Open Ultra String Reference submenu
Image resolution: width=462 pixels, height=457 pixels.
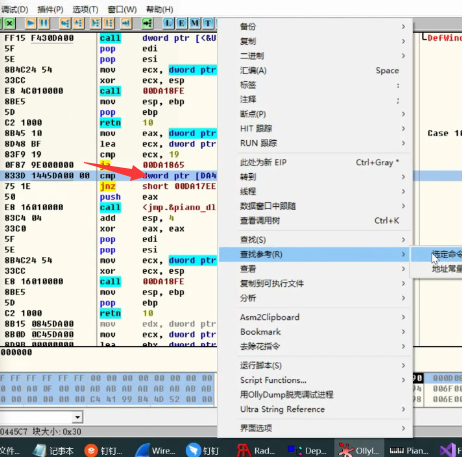pyautogui.click(x=315, y=409)
